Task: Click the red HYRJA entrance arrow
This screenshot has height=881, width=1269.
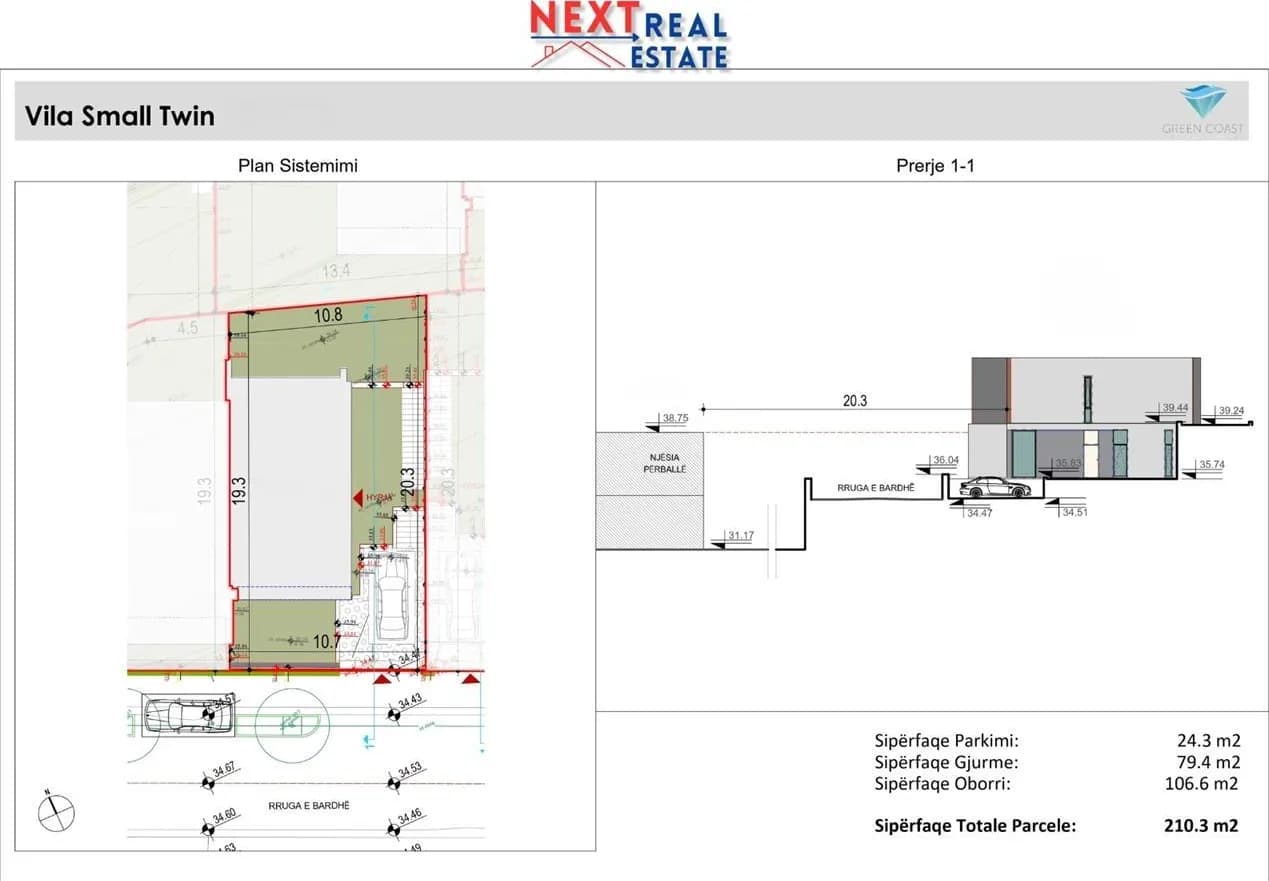Action: click(356, 497)
